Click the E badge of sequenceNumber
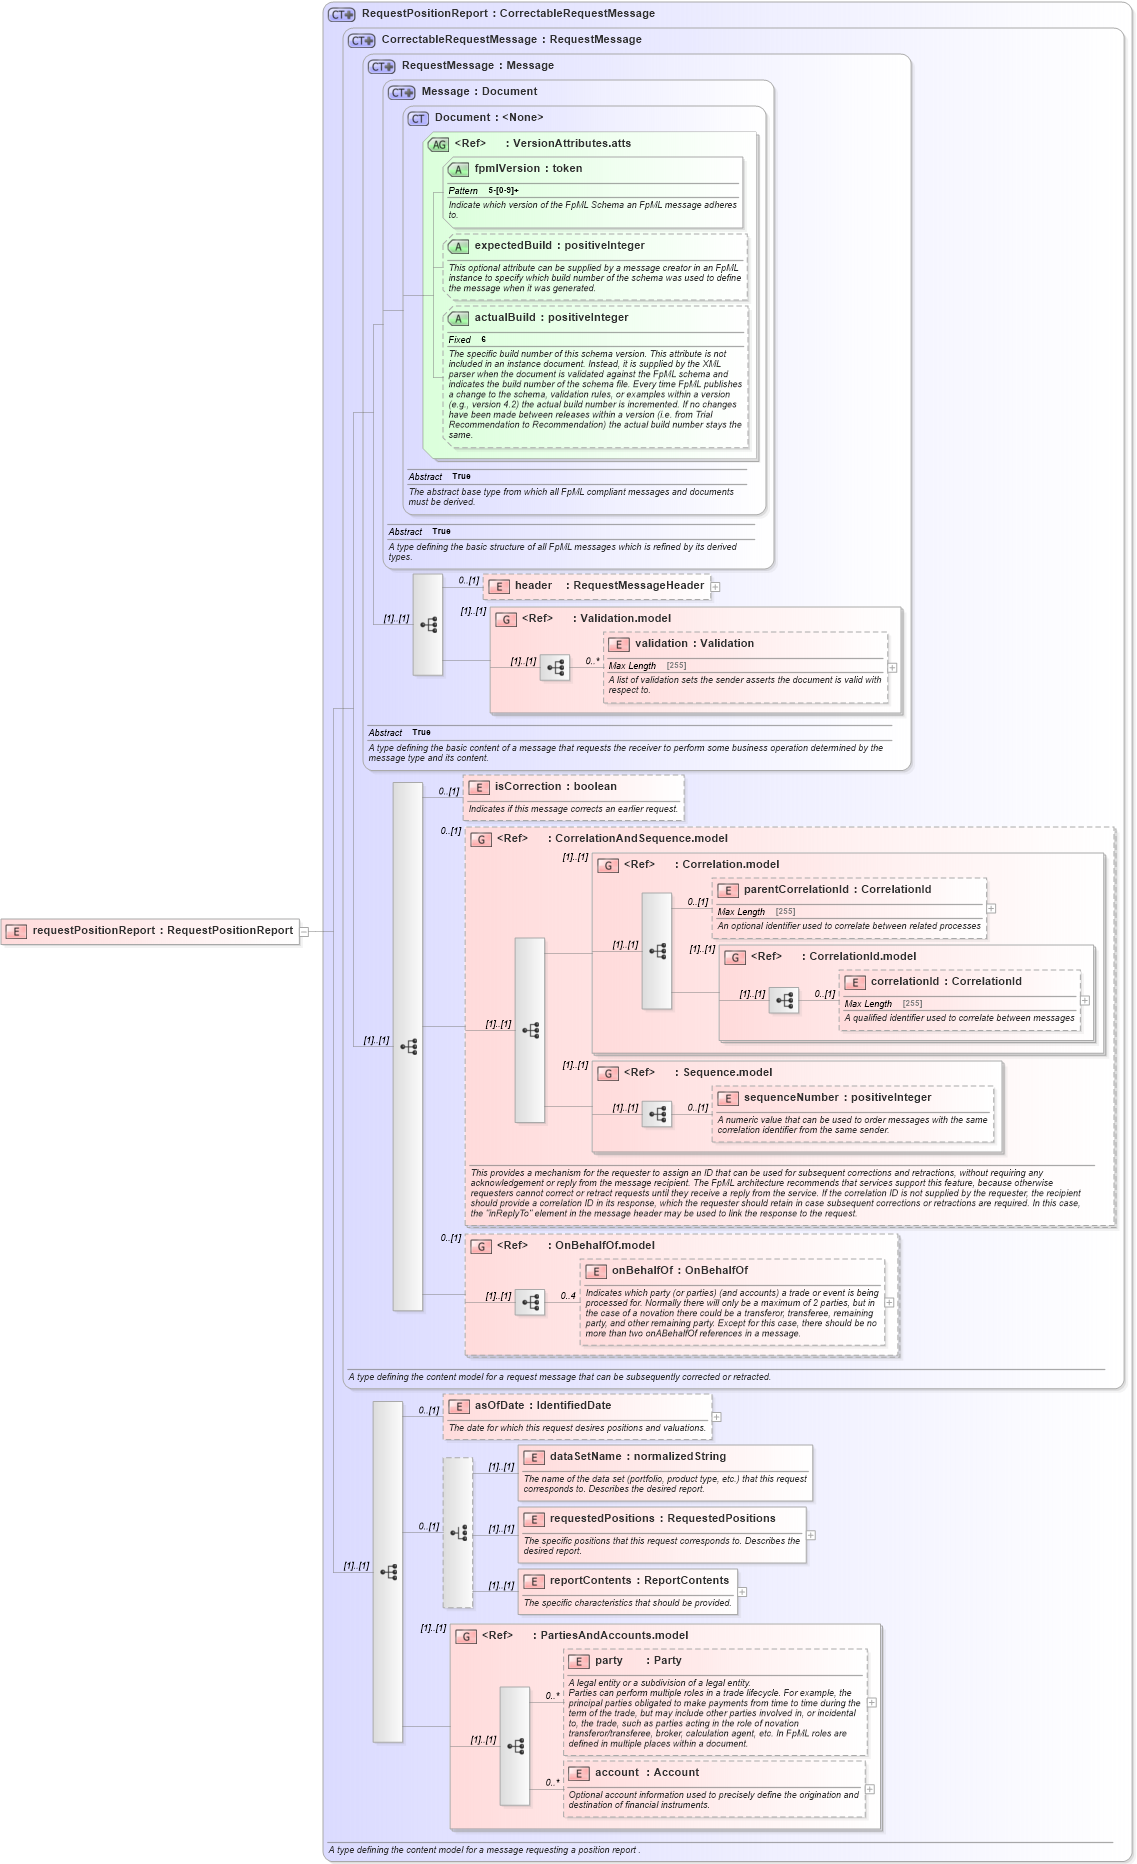This screenshot has width=1137, height=1864. click(x=728, y=1099)
